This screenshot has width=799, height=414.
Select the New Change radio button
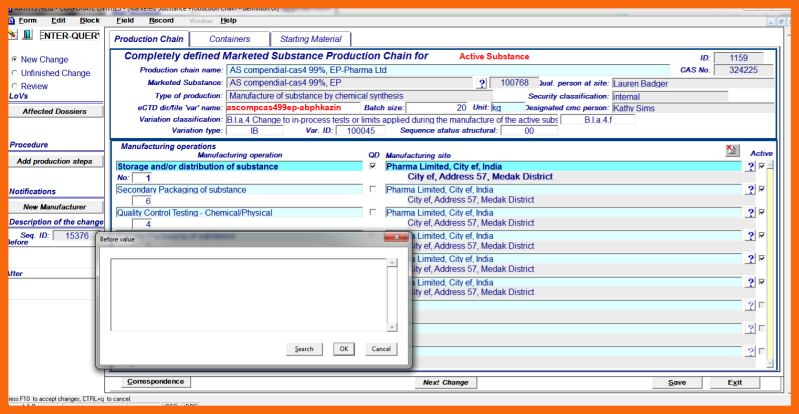13,59
